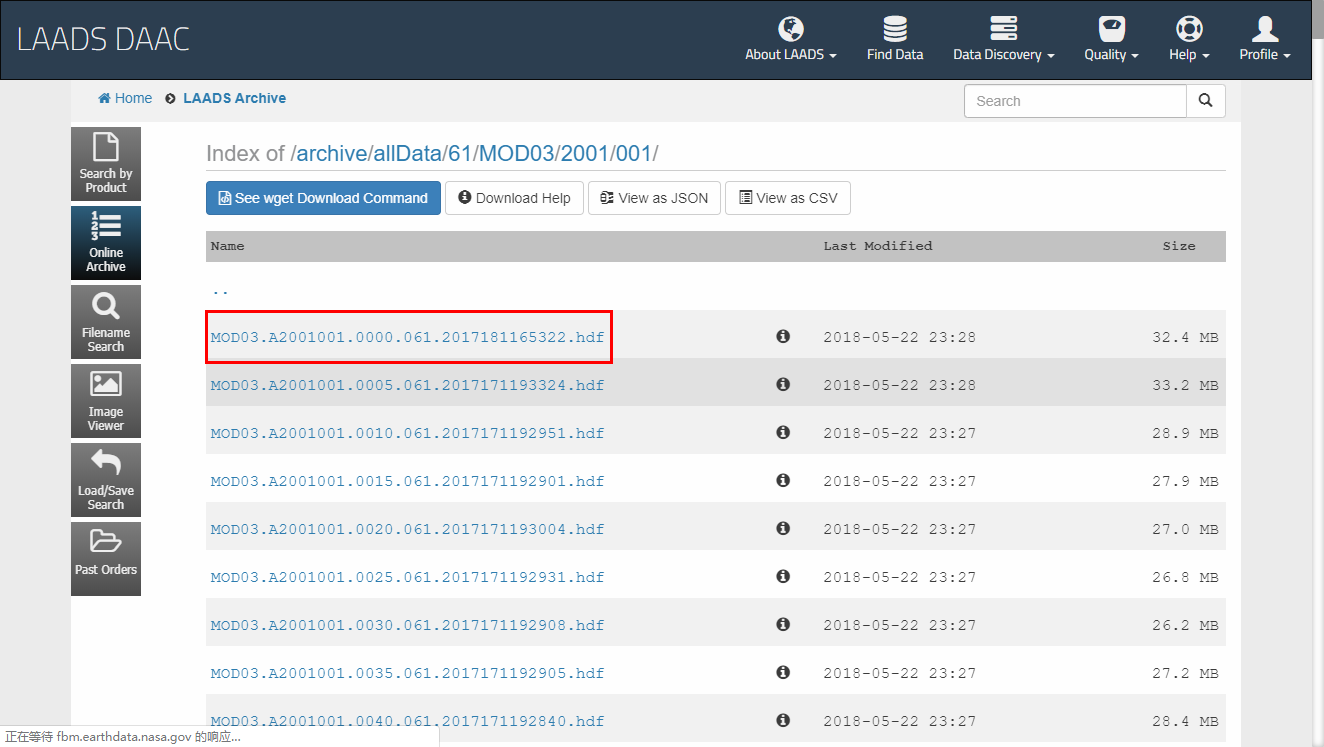Show info for the 0010 file row
Screen dimensions: 1324x747
coord(783,432)
